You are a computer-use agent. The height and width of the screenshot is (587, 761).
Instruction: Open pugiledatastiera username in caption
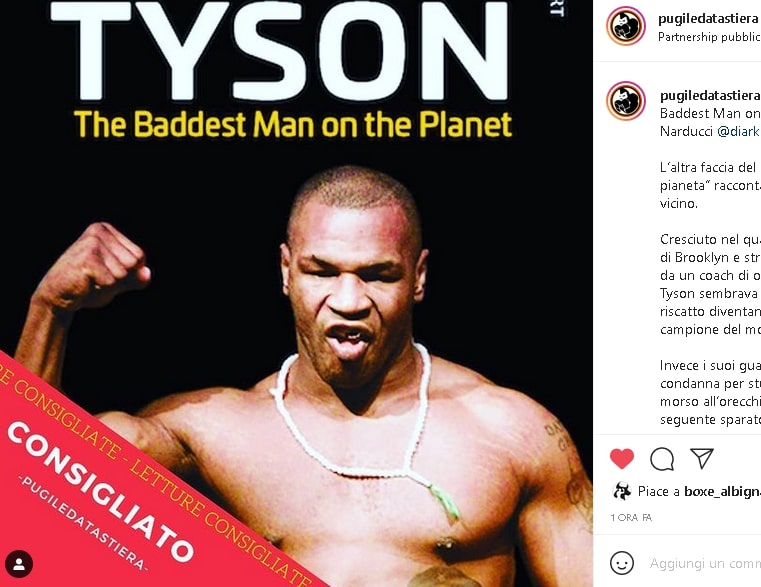[710, 95]
